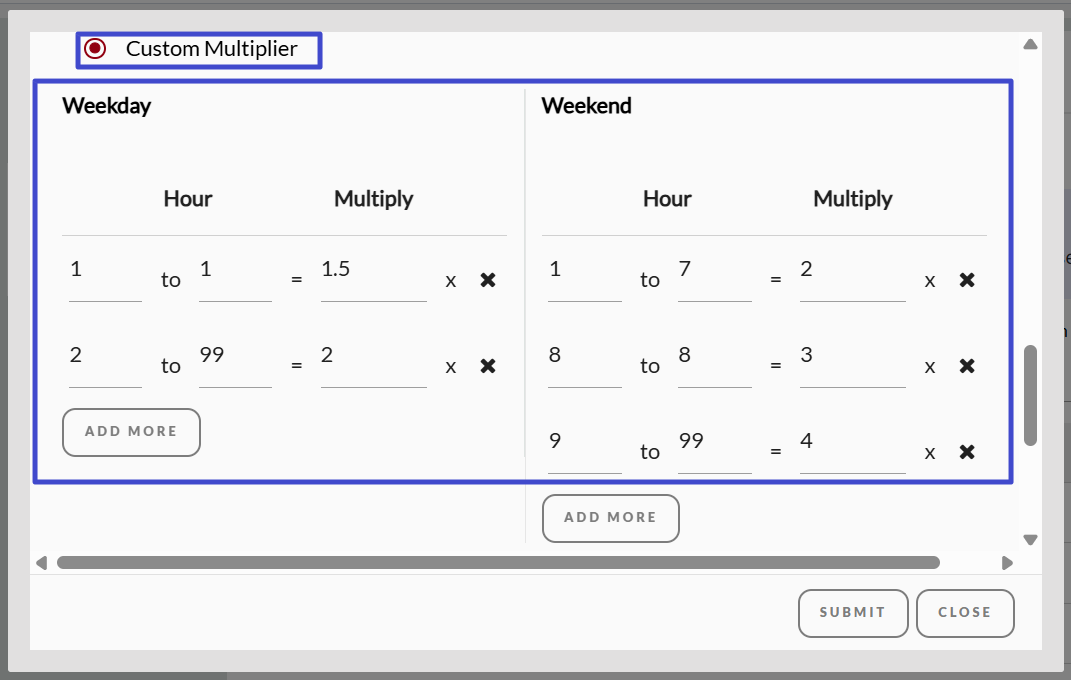Click the horizontal scrollbar left arrow
Screen dimensions: 1071x680
41,563
